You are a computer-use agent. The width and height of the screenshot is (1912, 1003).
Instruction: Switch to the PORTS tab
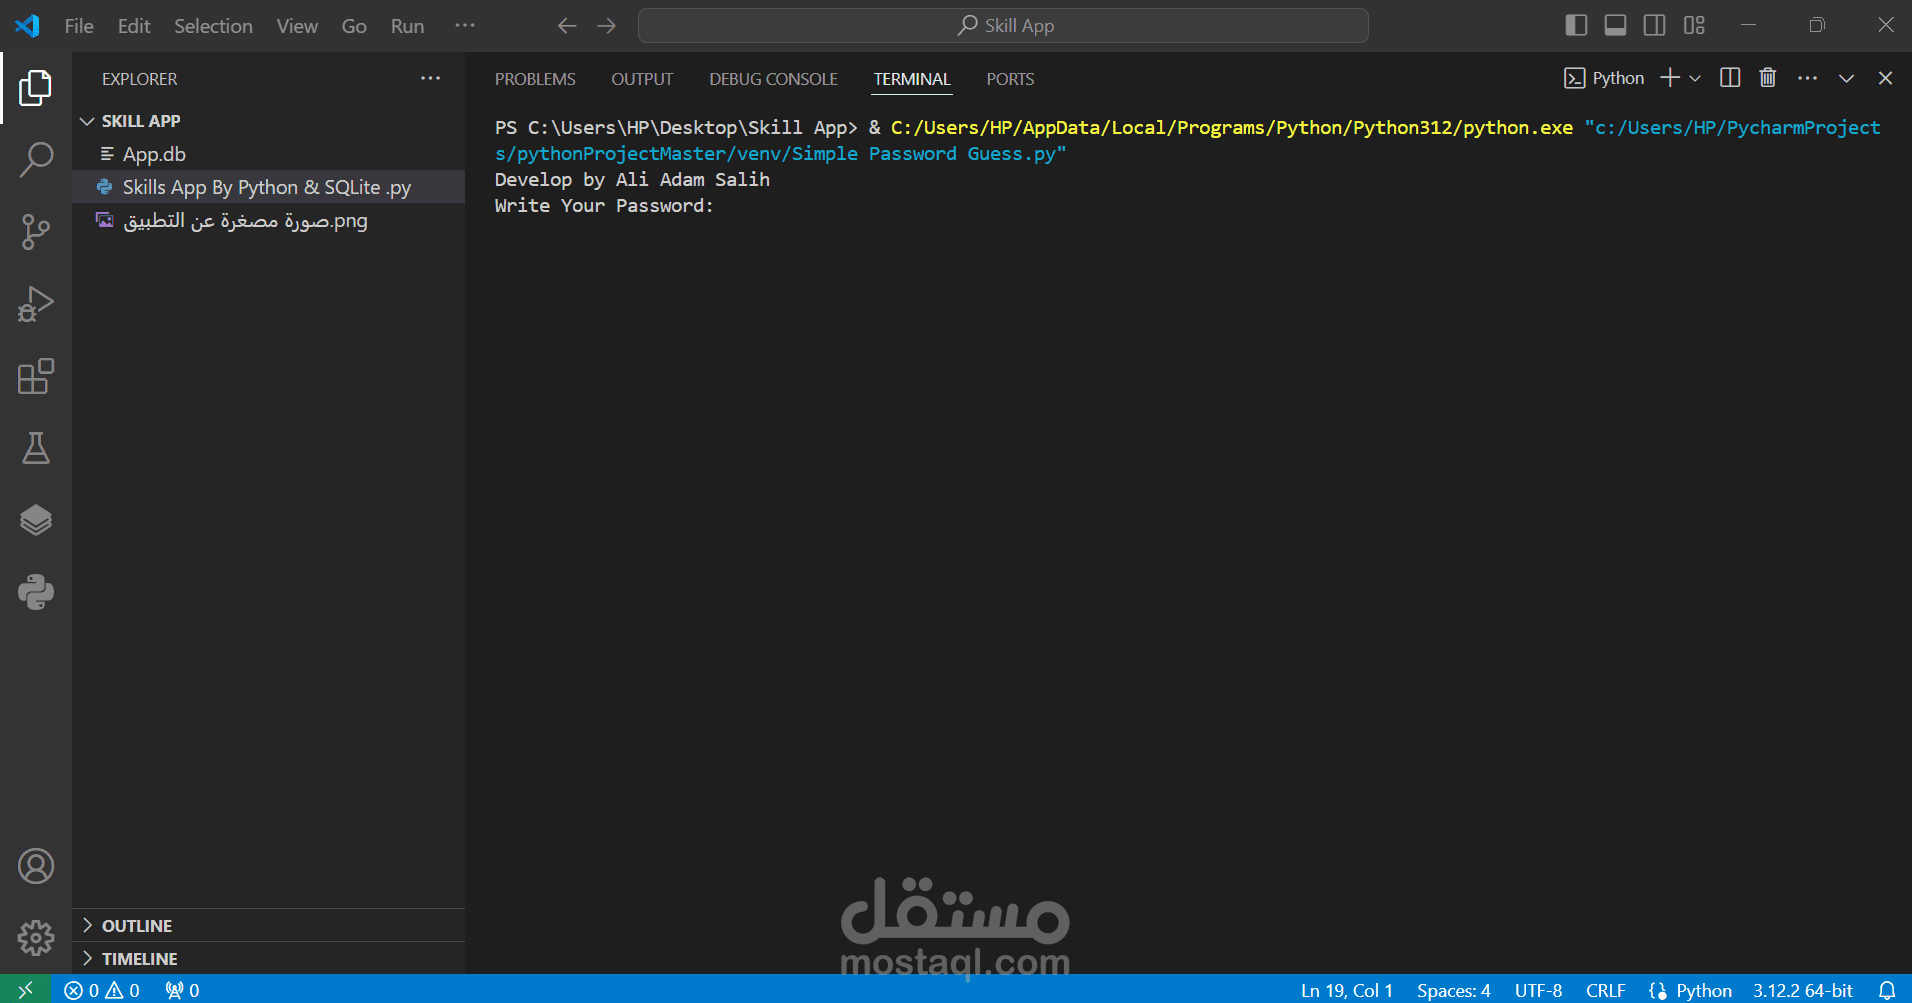point(1010,79)
